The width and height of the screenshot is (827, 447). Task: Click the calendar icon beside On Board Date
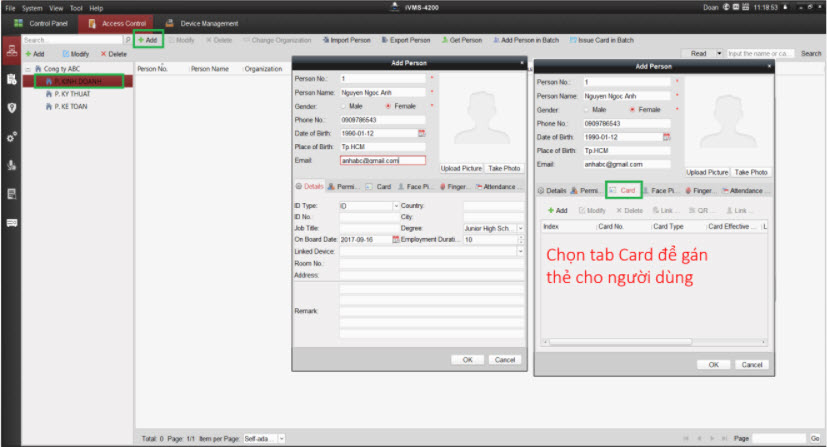tap(395, 240)
